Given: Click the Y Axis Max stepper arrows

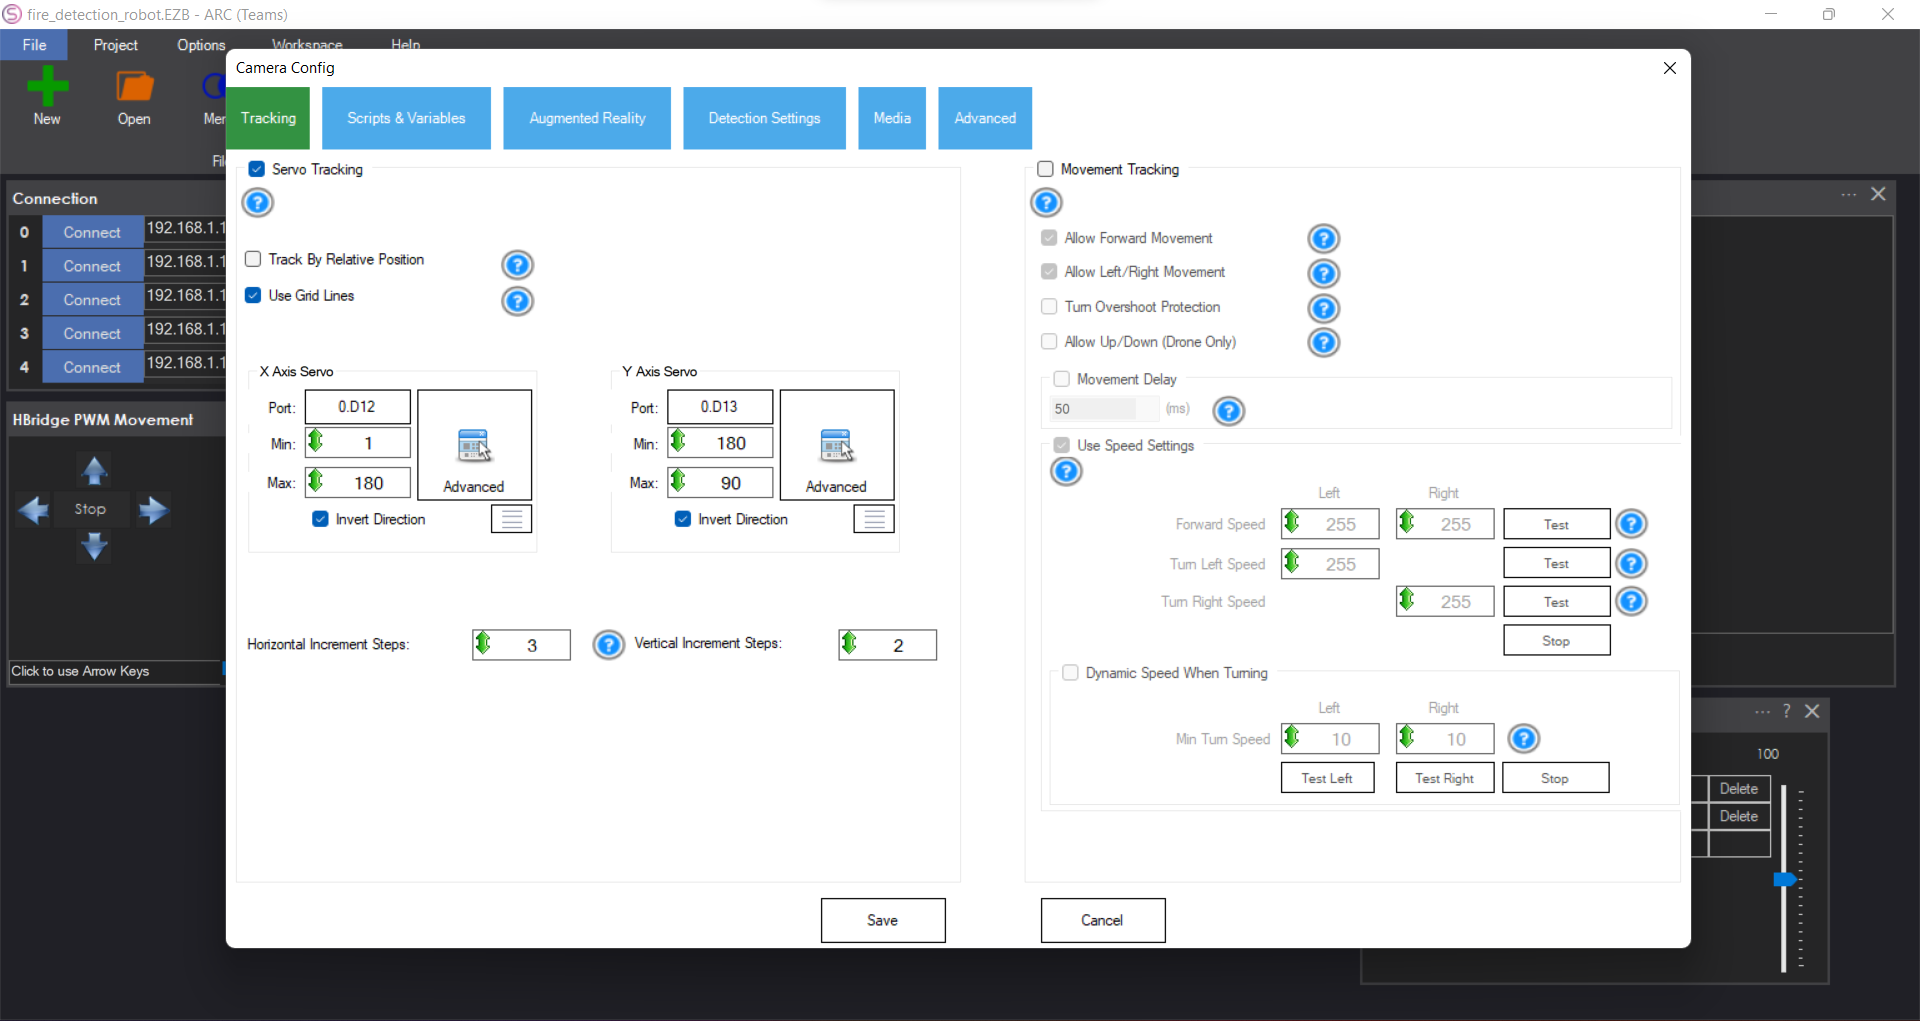Looking at the screenshot, I should click(x=678, y=481).
